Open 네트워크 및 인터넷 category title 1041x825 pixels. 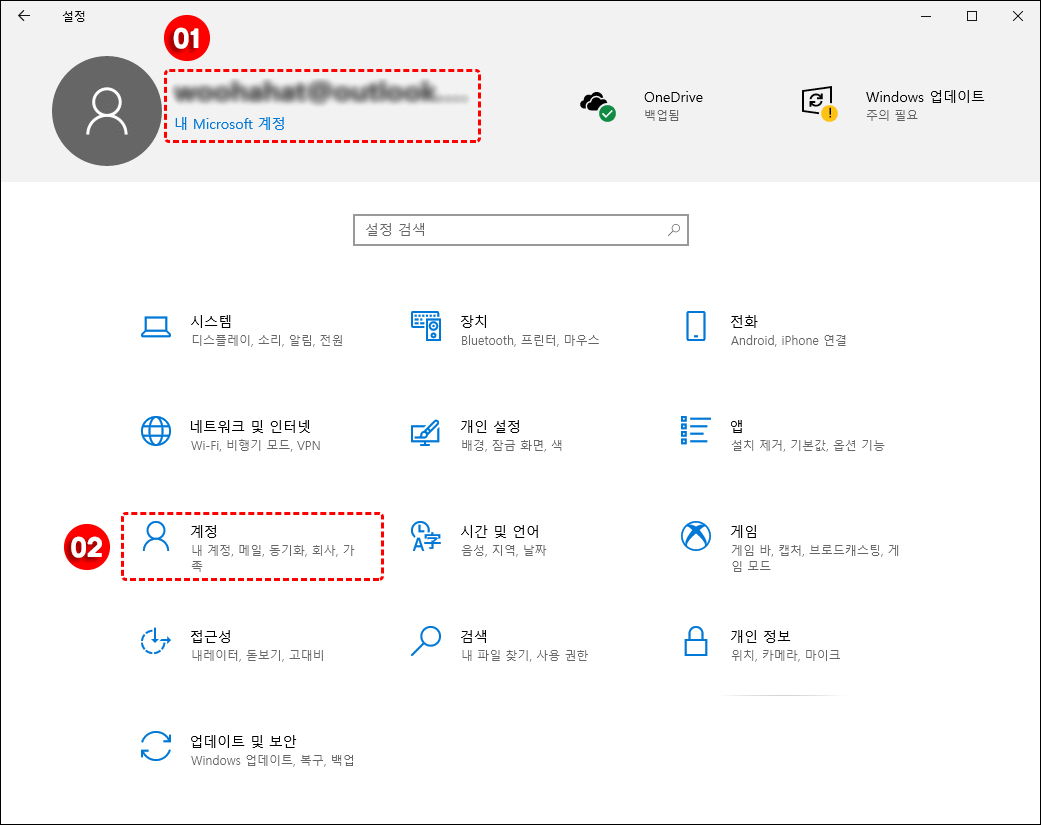pos(250,426)
